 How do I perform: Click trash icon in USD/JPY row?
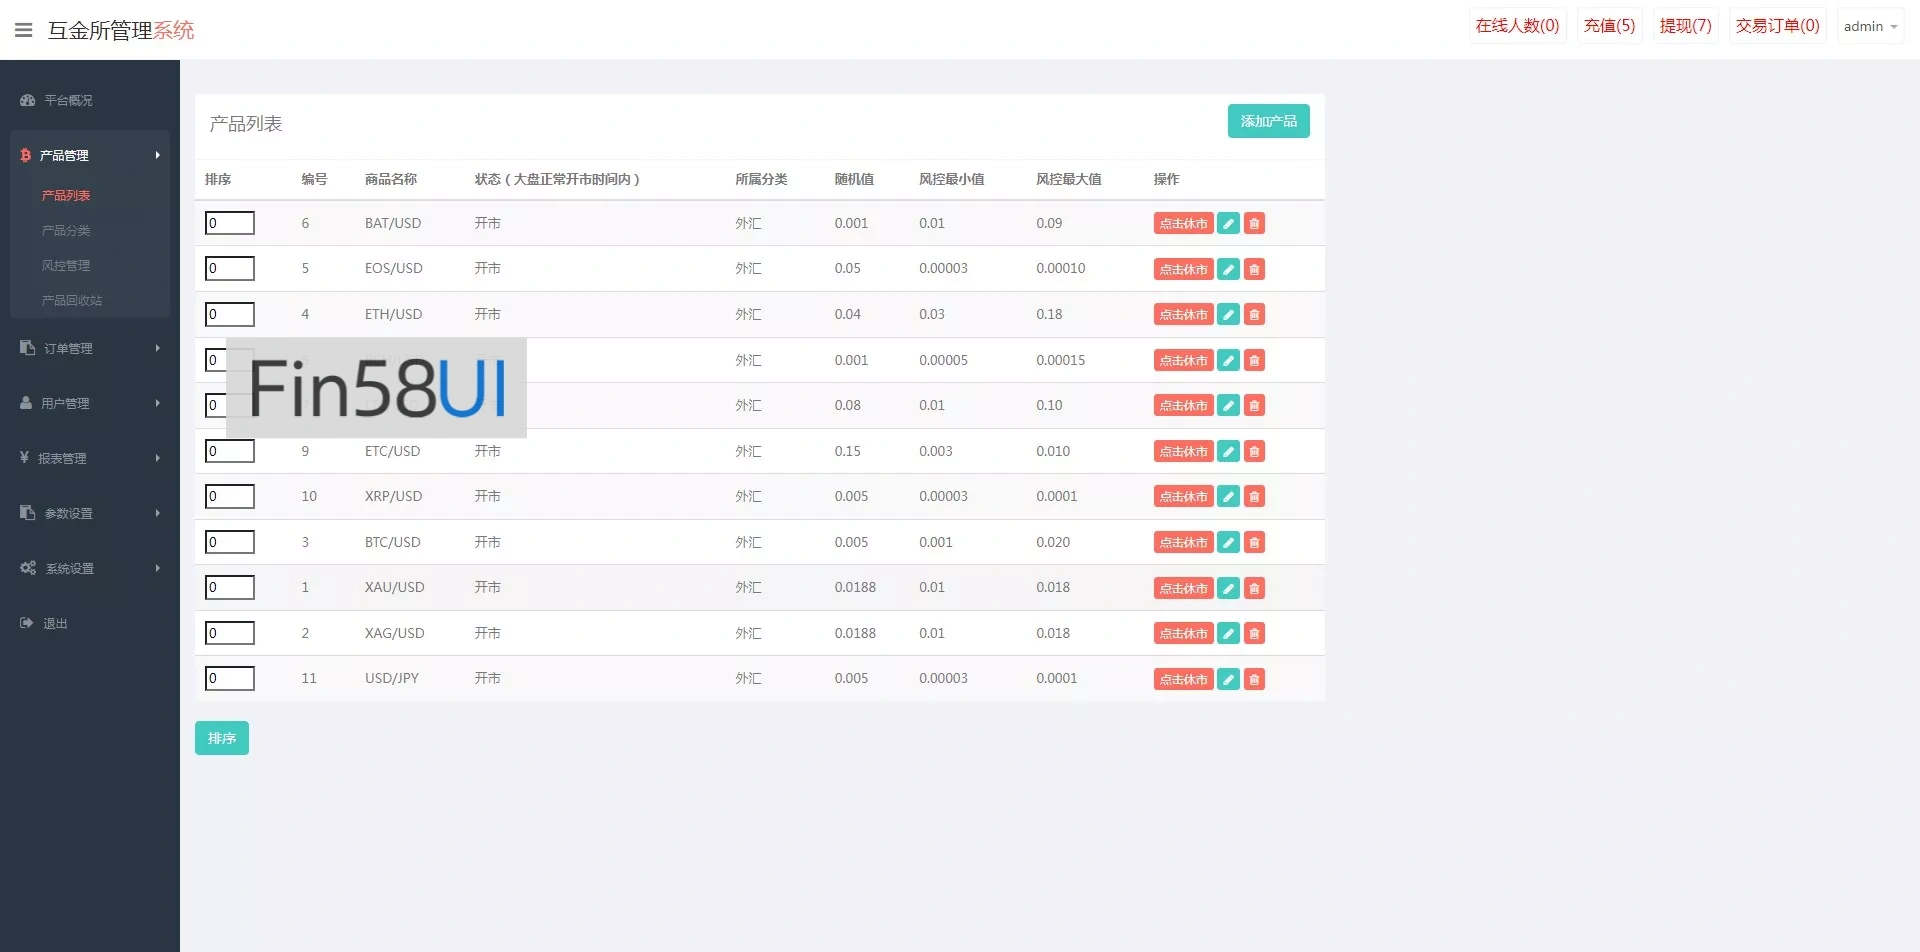[1254, 679]
